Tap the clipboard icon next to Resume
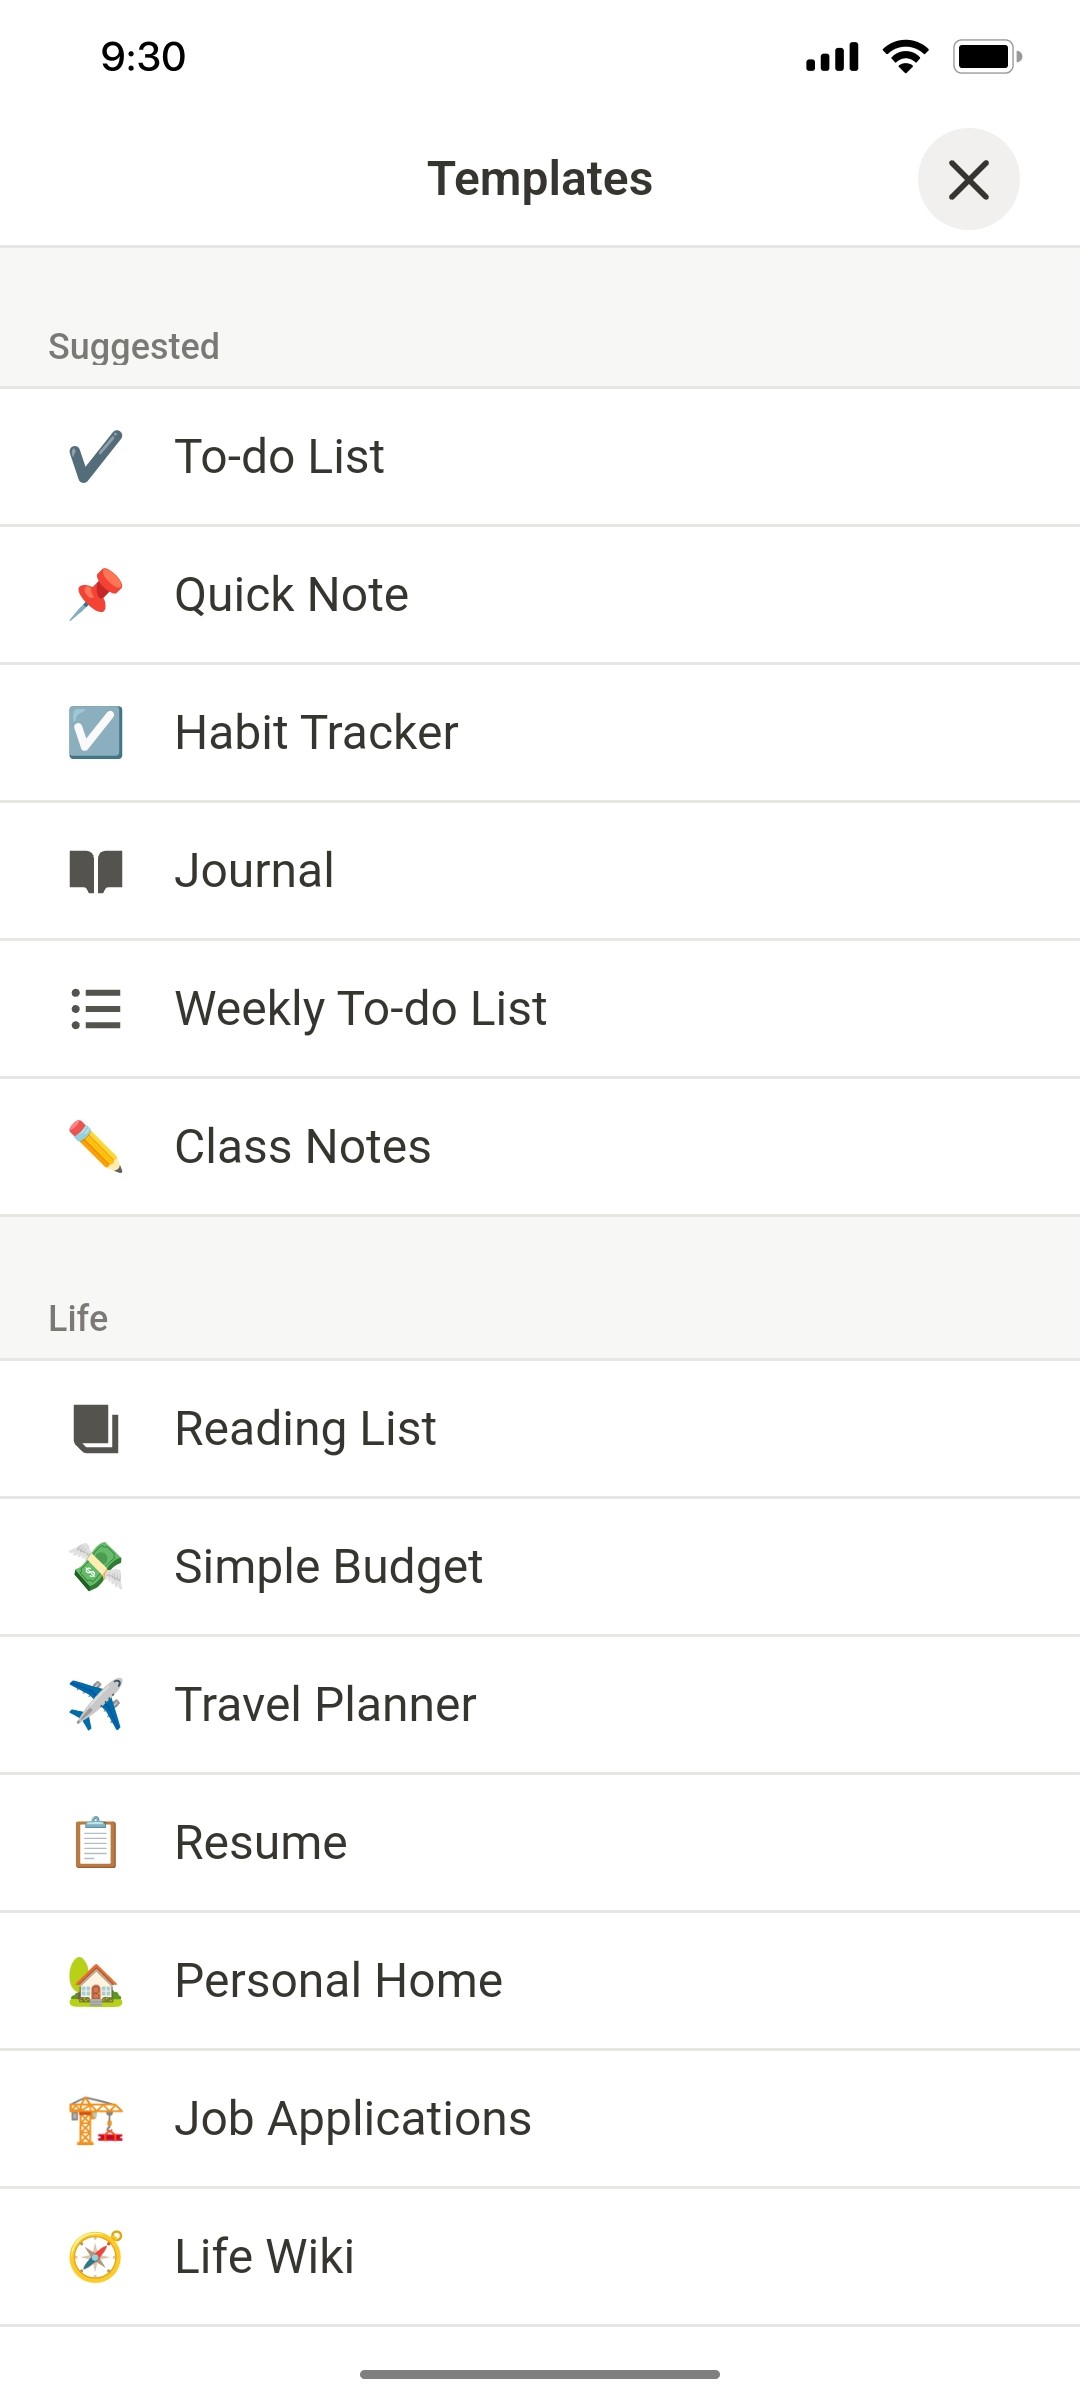This screenshot has height=2400, width=1080. coord(95,1842)
